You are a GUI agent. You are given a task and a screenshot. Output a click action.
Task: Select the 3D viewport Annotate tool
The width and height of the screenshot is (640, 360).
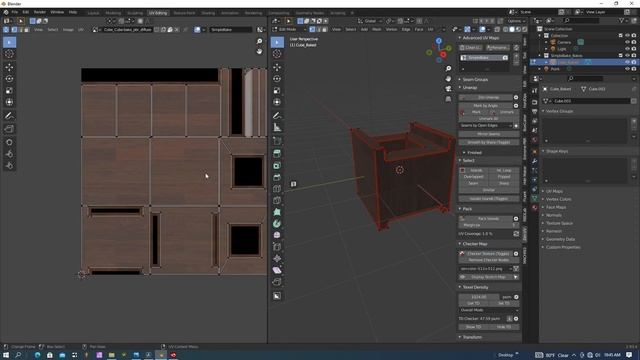tap(277, 116)
